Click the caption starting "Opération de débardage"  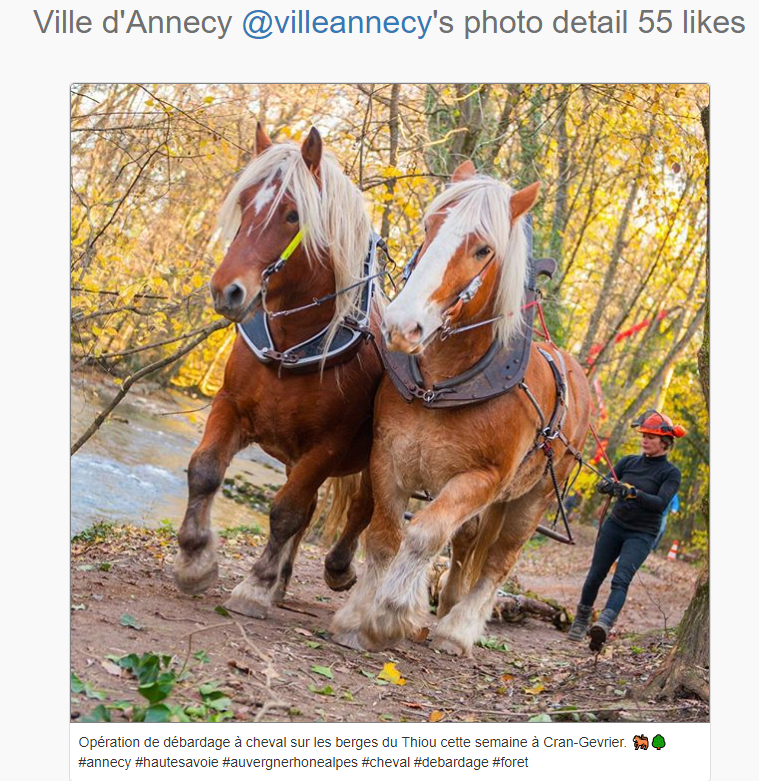pos(352,742)
